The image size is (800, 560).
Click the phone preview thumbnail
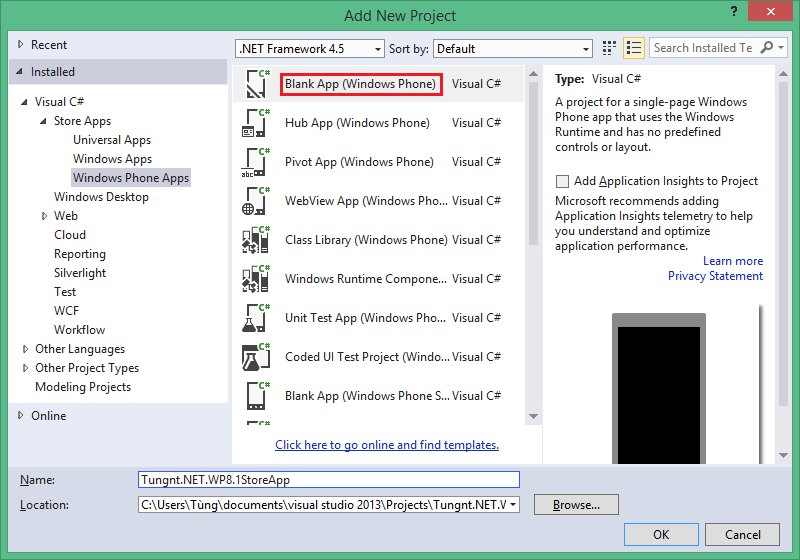[659, 389]
